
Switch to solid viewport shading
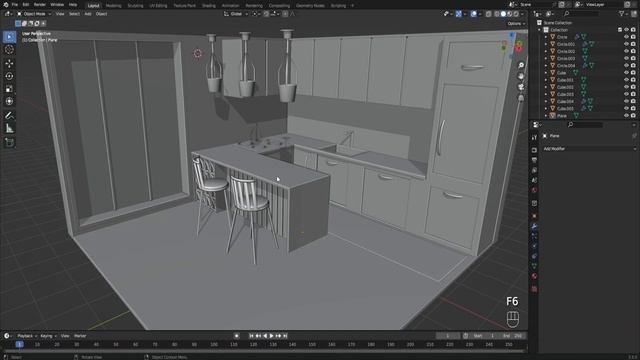pos(503,14)
